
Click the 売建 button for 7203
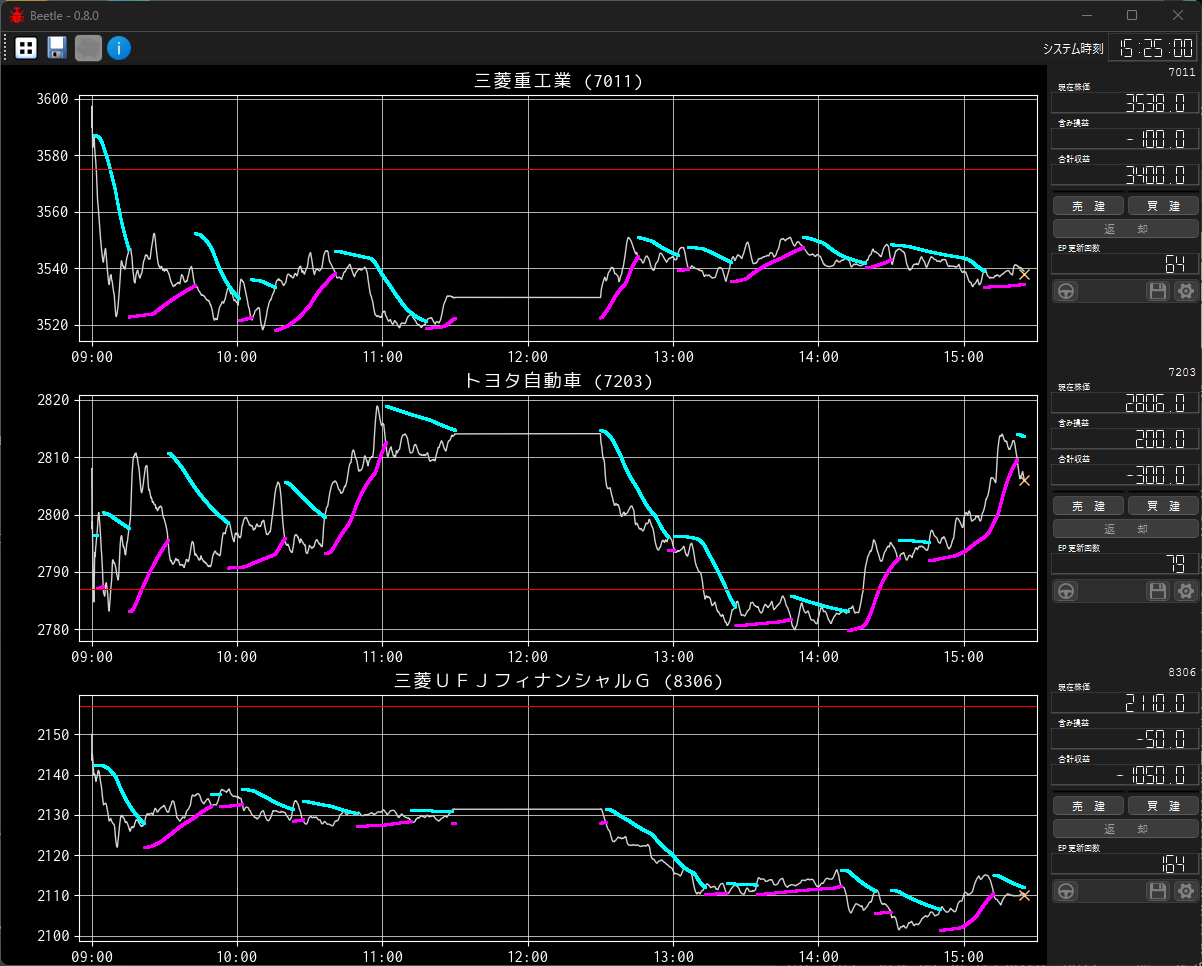pos(1089,506)
